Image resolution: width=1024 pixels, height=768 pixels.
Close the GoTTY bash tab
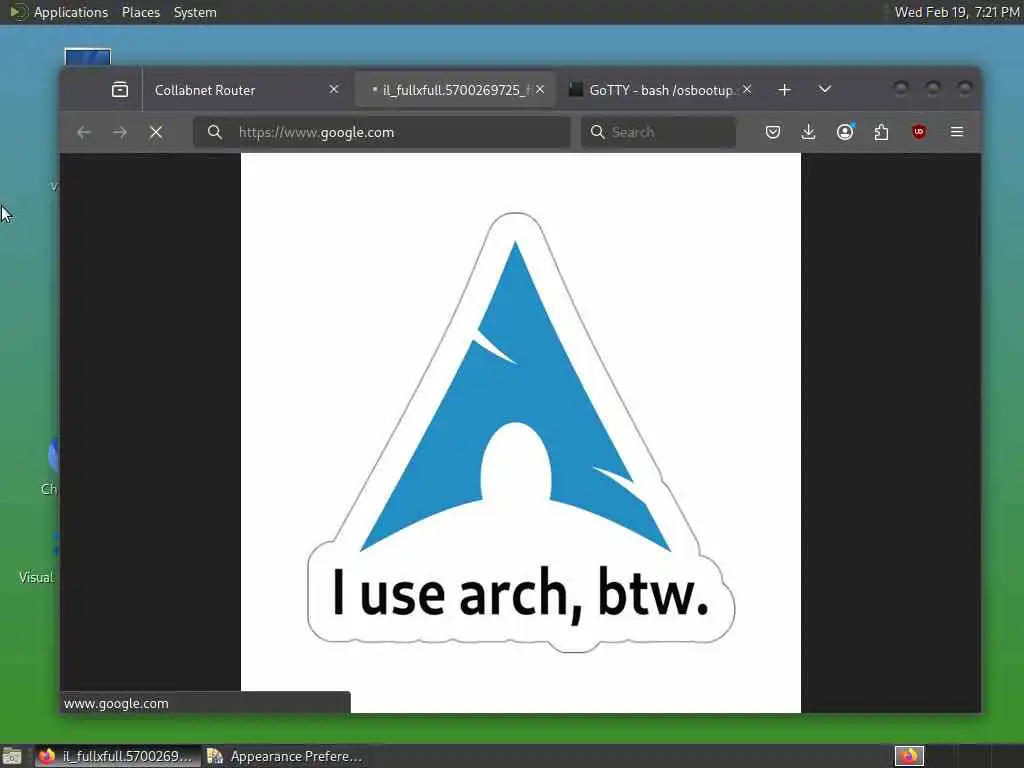pyautogui.click(x=747, y=89)
